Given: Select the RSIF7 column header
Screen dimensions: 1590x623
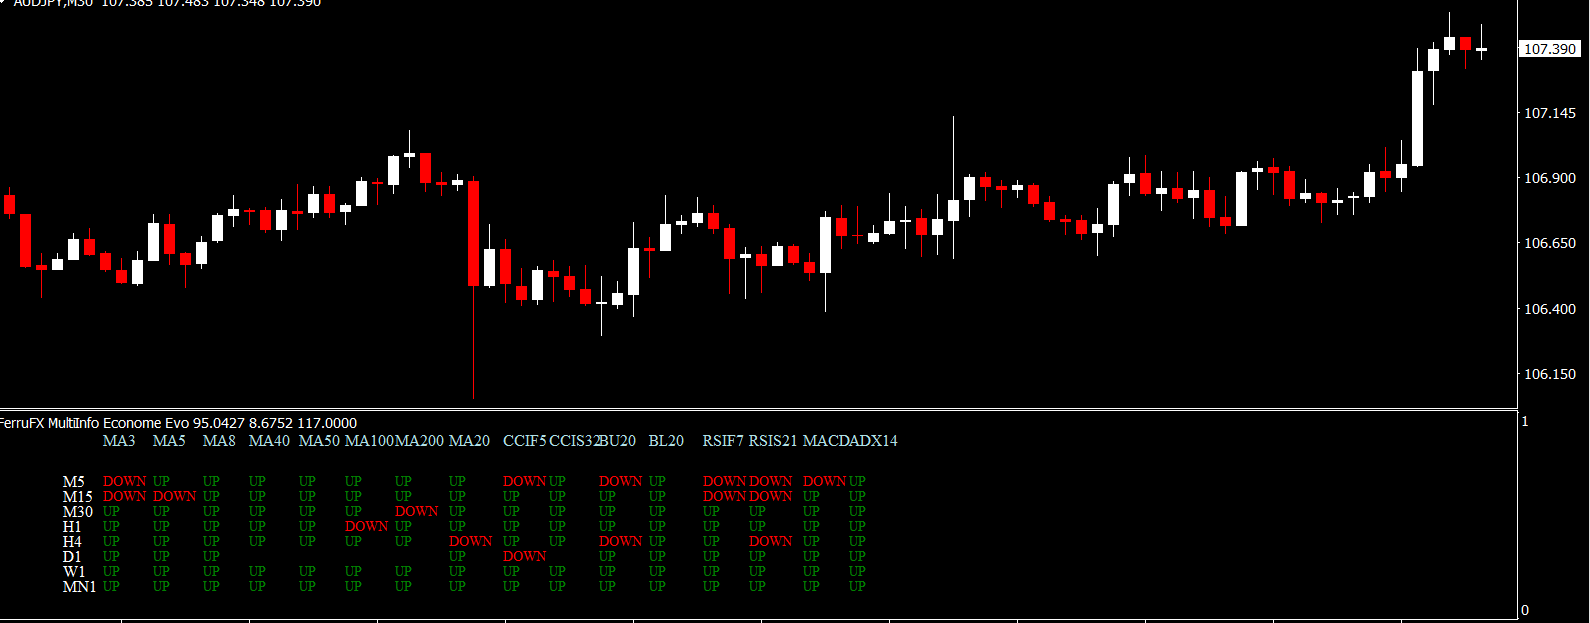Looking at the screenshot, I should tap(723, 441).
